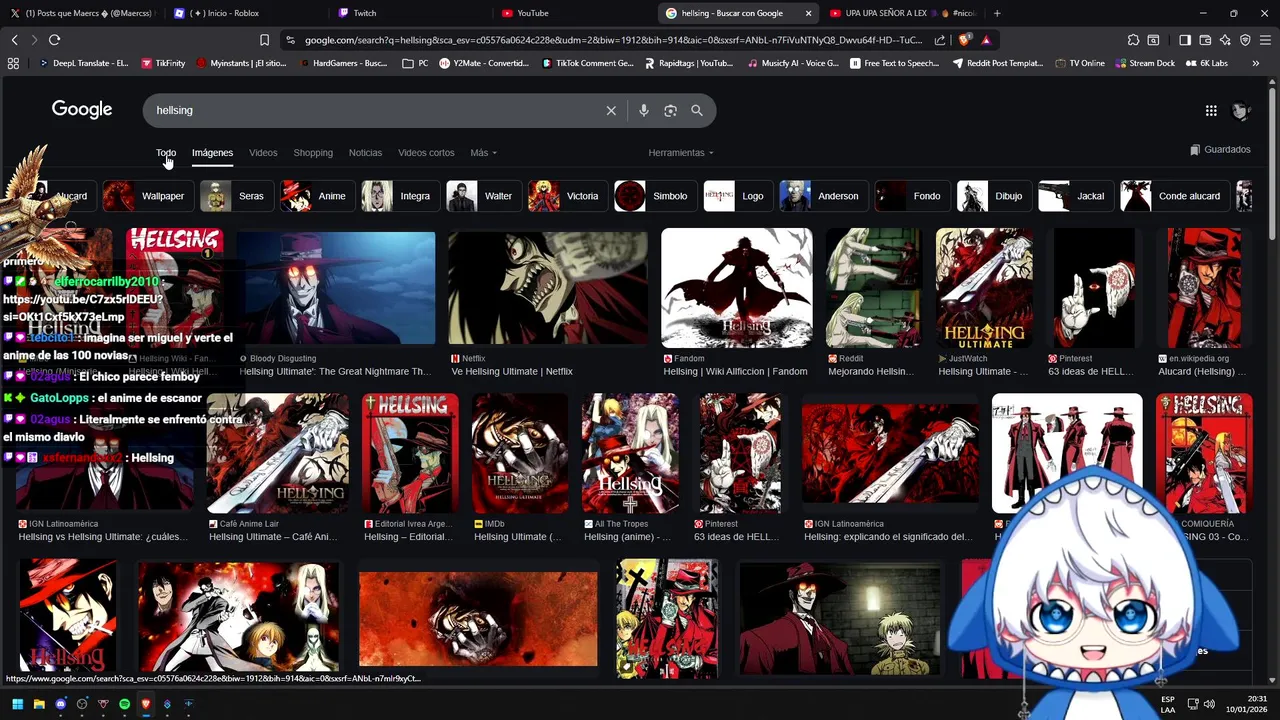Show hidden bookmarks with the chevron

click(1256, 63)
